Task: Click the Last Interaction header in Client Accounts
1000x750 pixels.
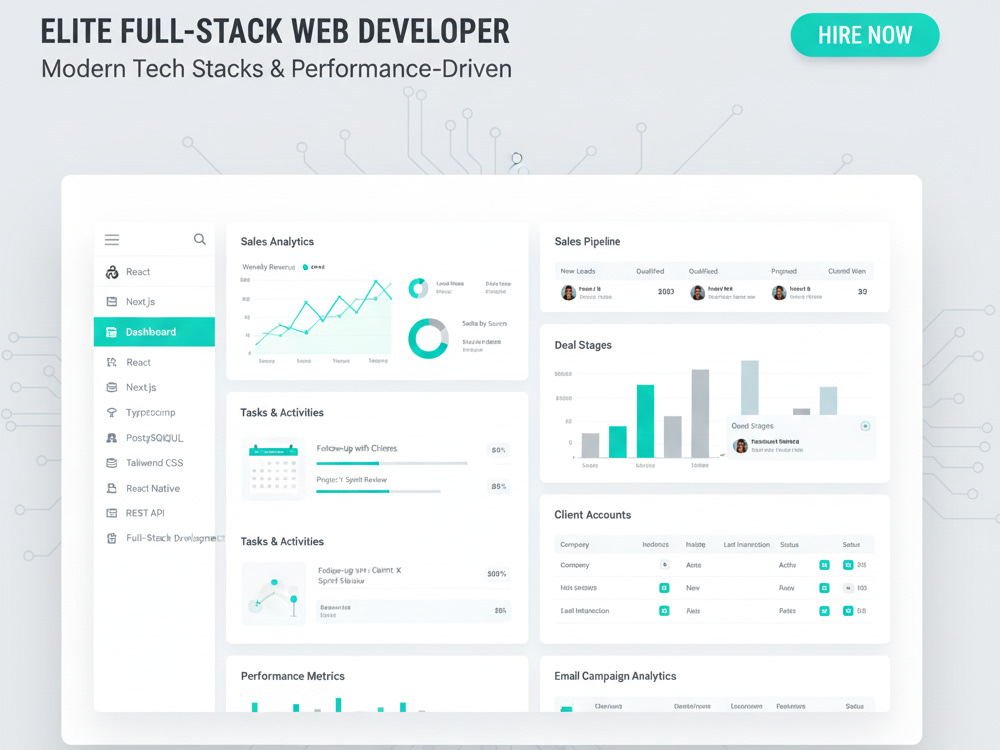Action: tap(747, 545)
